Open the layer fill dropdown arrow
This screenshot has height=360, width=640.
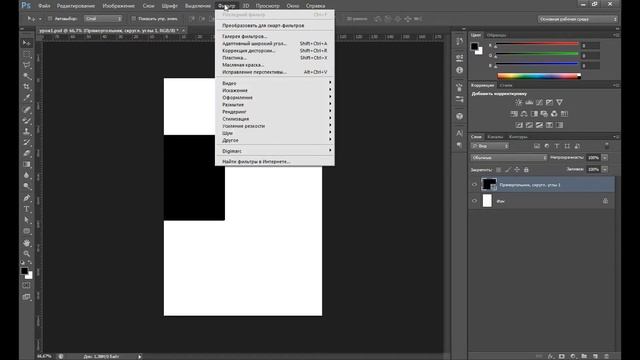click(x=605, y=169)
